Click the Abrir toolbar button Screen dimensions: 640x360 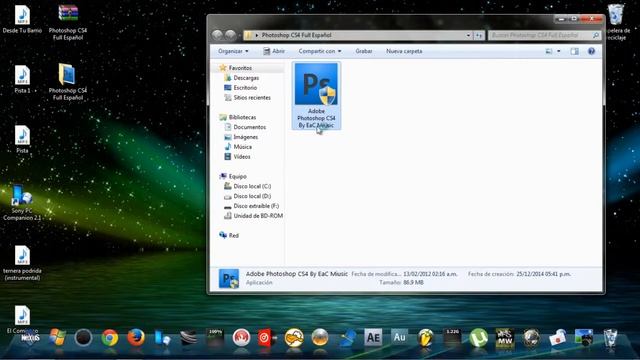pyautogui.click(x=274, y=51)
